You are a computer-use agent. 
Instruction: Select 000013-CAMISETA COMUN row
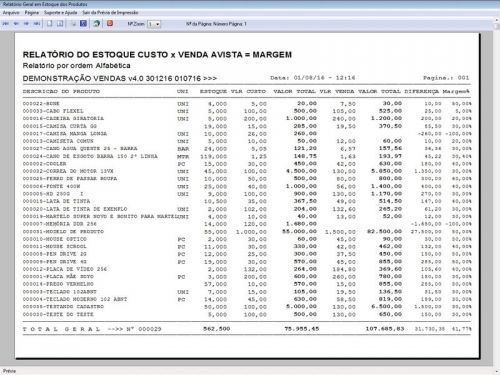click(x=247, y=141)
